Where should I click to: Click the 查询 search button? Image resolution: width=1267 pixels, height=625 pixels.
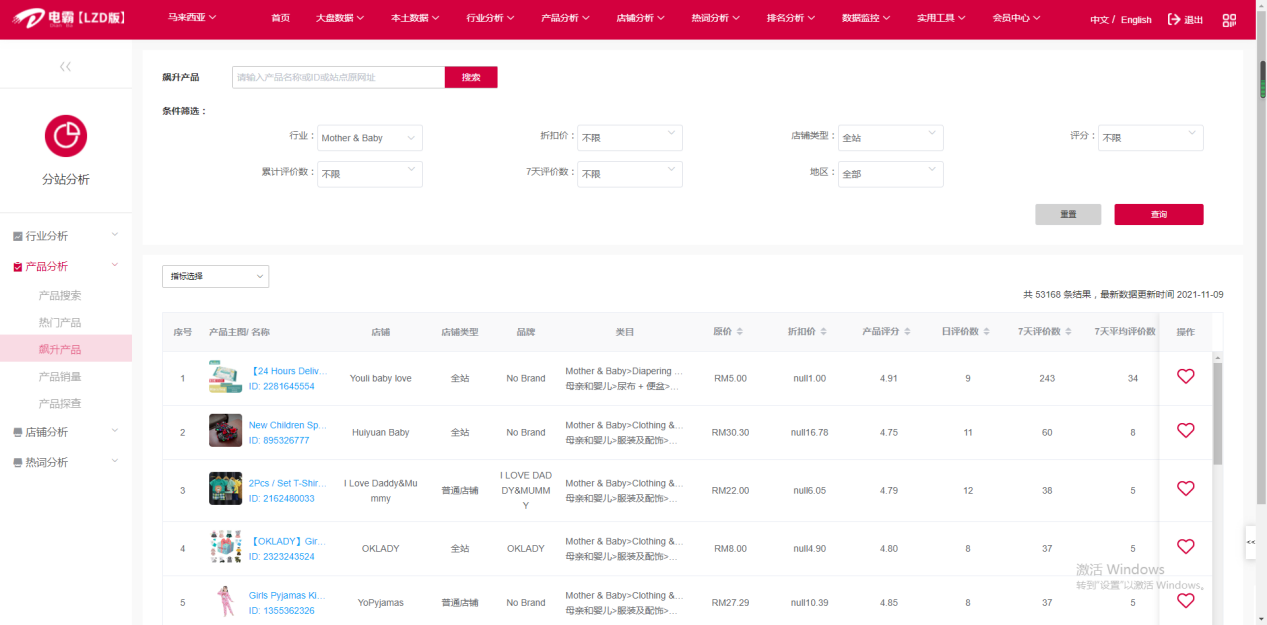pos(1158,214)
